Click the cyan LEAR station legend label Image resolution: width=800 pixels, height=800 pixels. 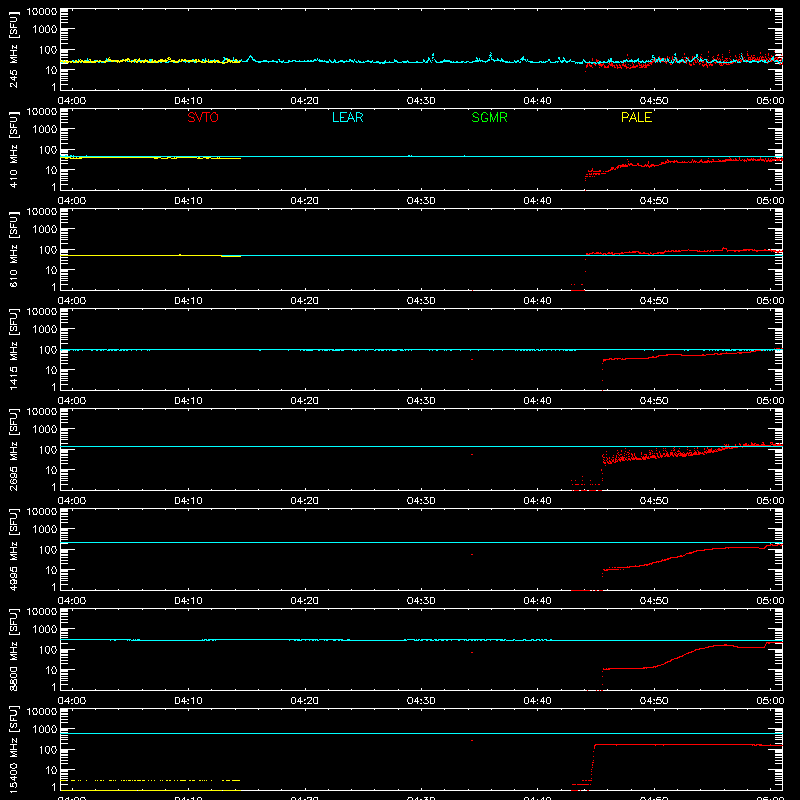tap(347, 117)
